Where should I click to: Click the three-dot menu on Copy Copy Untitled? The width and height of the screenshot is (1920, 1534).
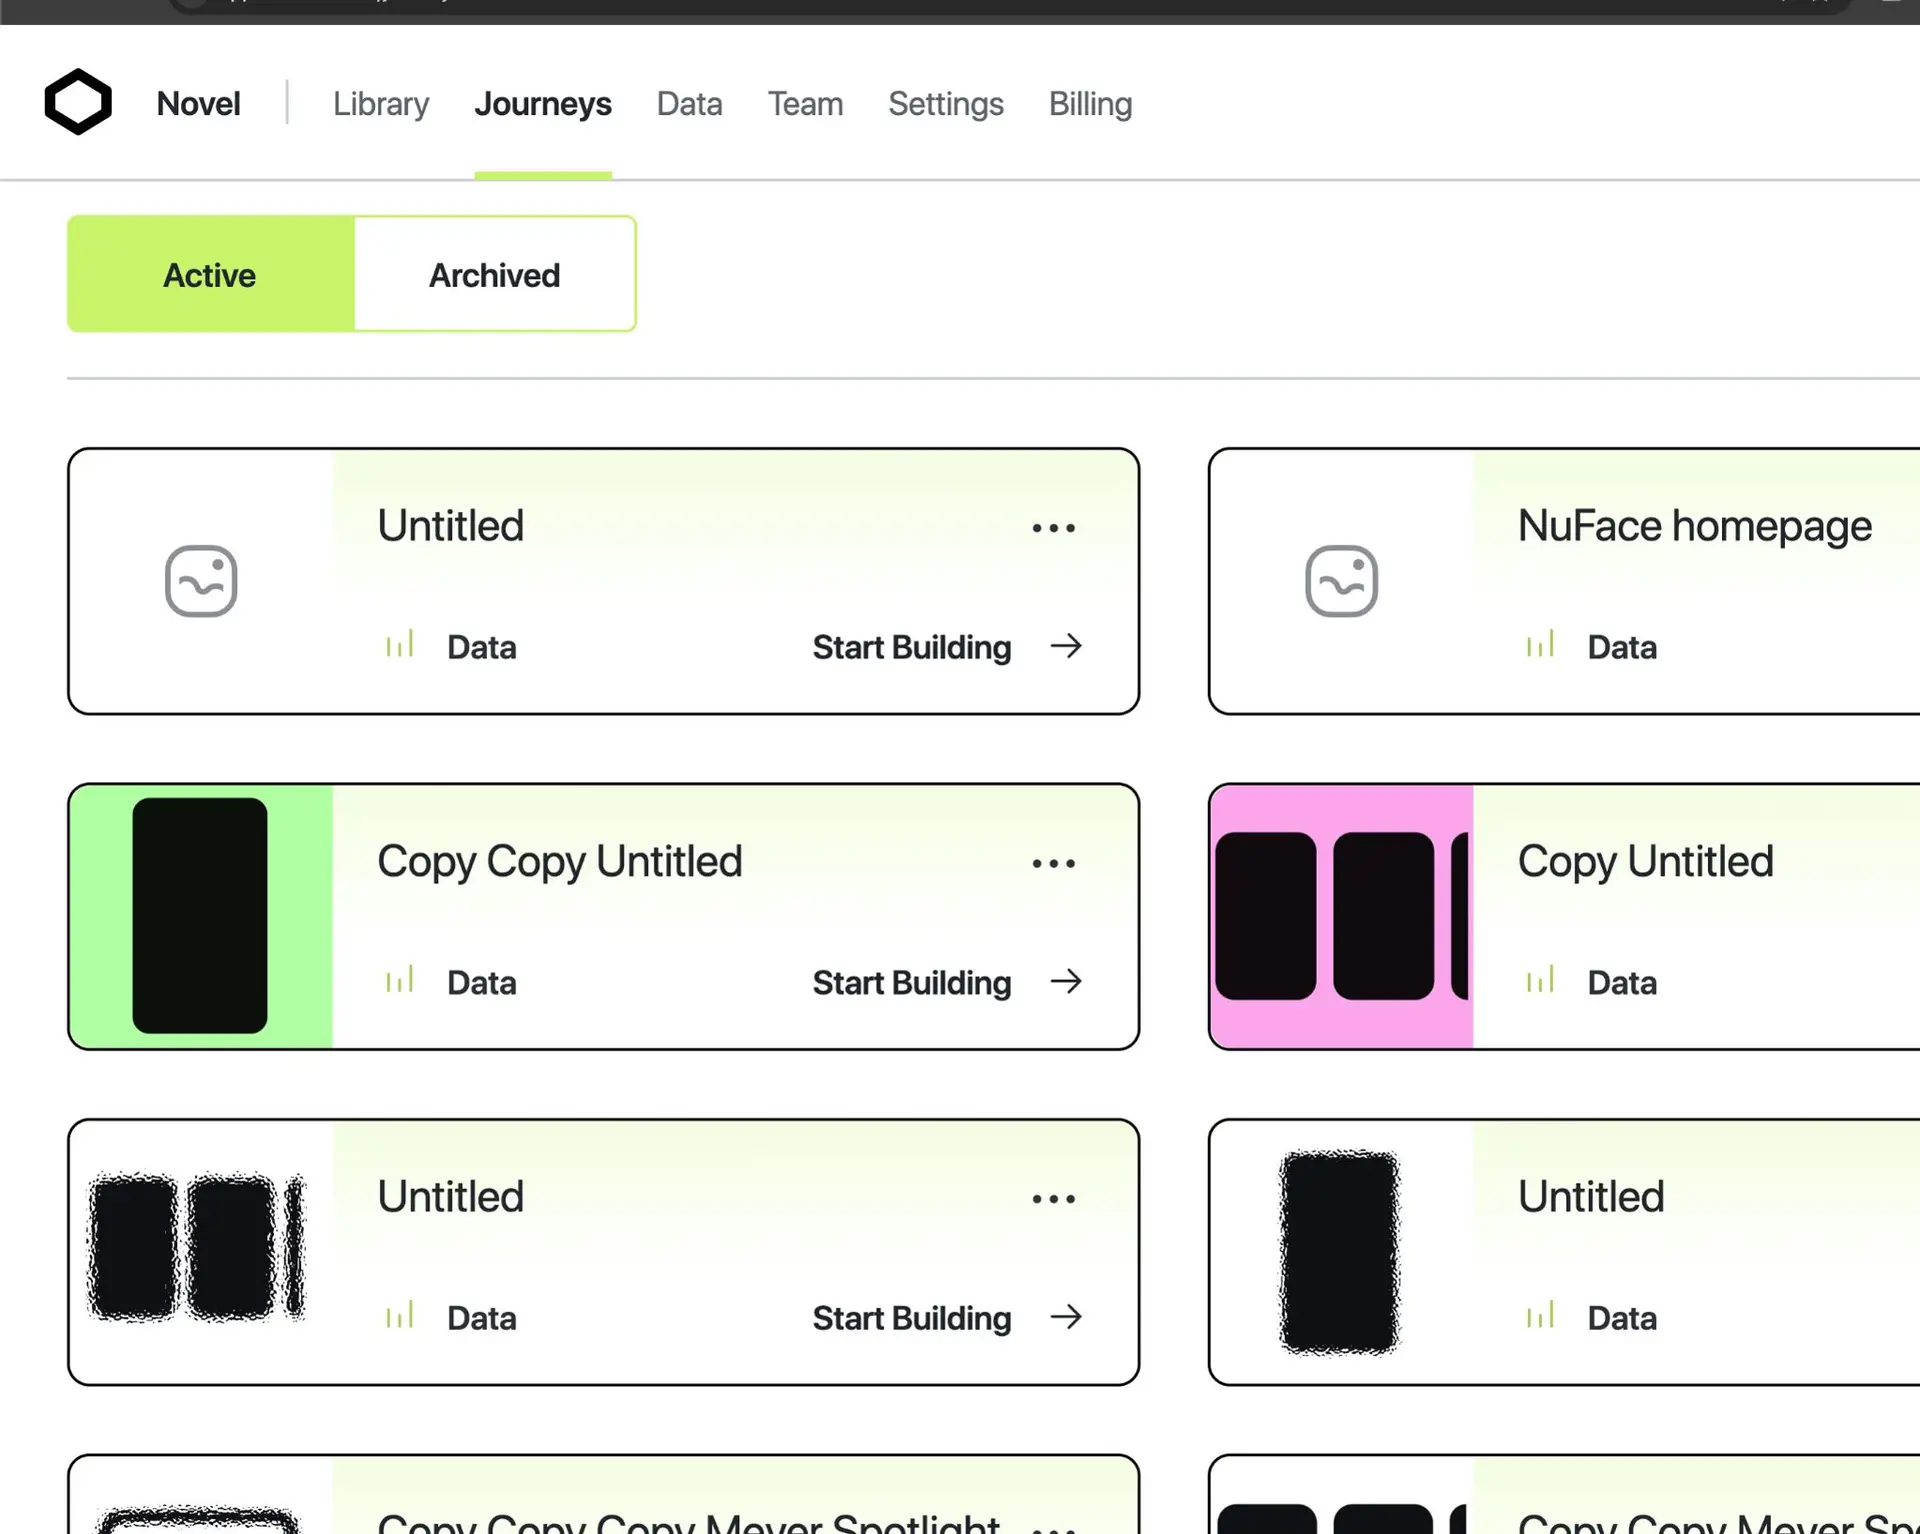tap(1055, 862)
